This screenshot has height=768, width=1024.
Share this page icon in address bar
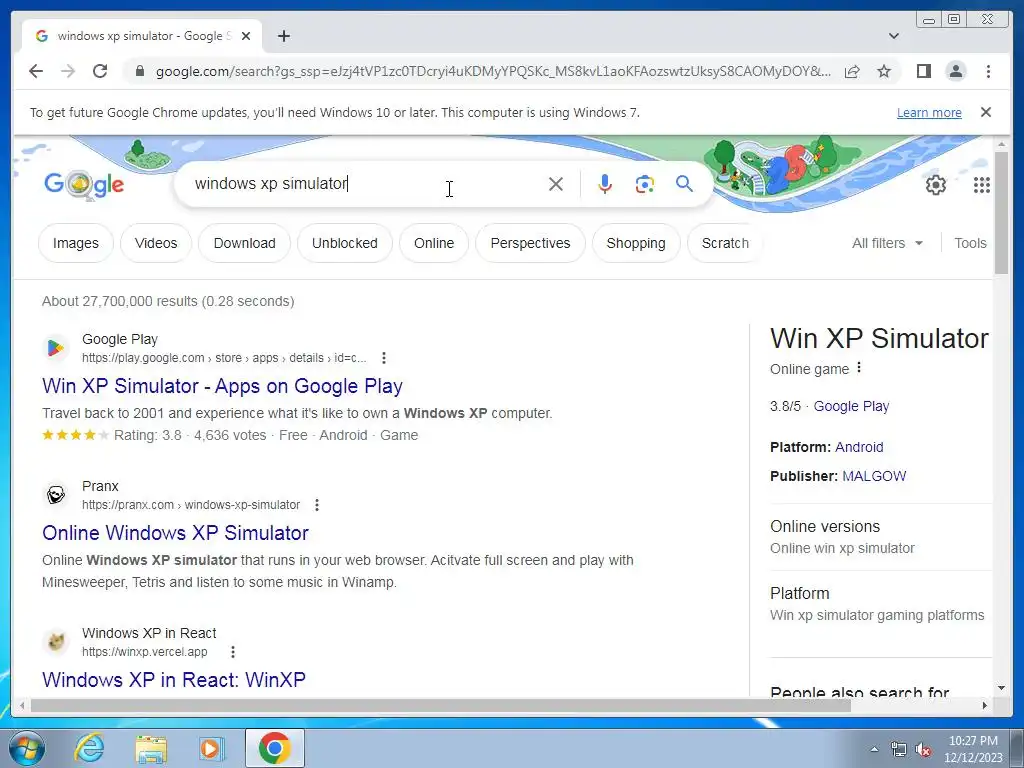click(852, 71)
